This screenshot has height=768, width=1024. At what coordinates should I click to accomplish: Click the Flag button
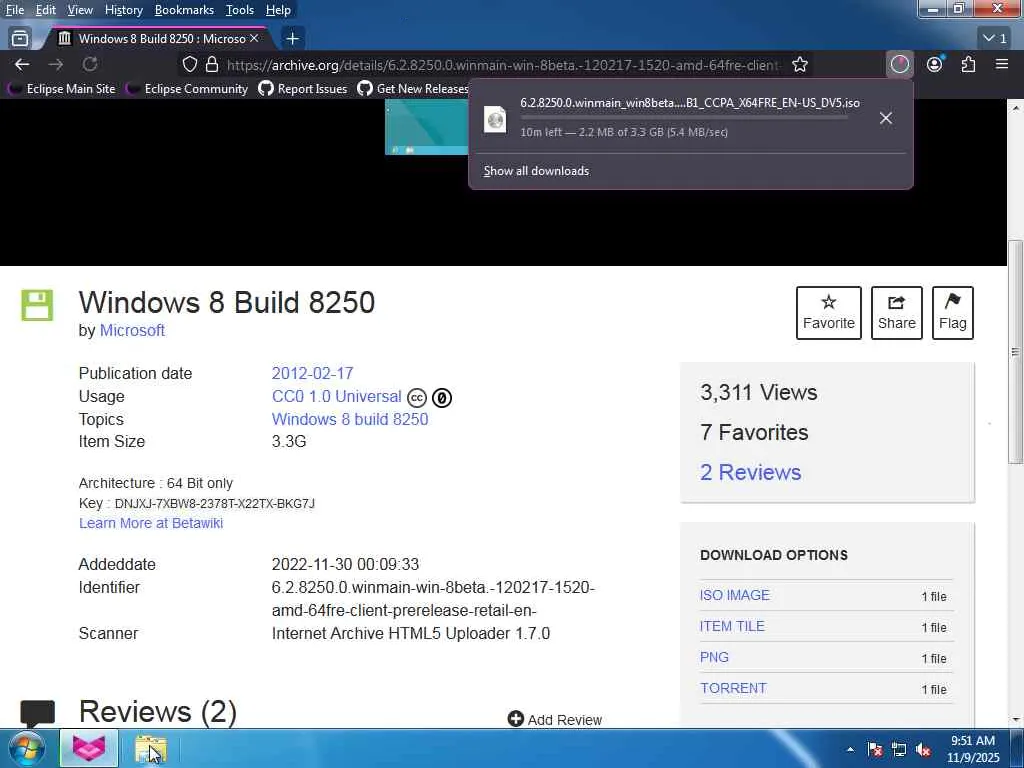(x=953, y=313)
